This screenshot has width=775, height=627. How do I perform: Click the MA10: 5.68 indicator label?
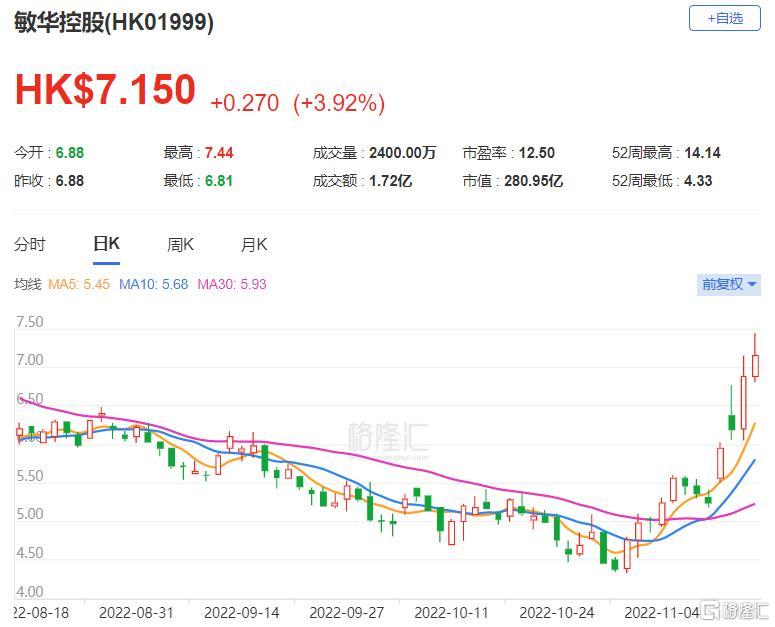(x=154, y=284)
